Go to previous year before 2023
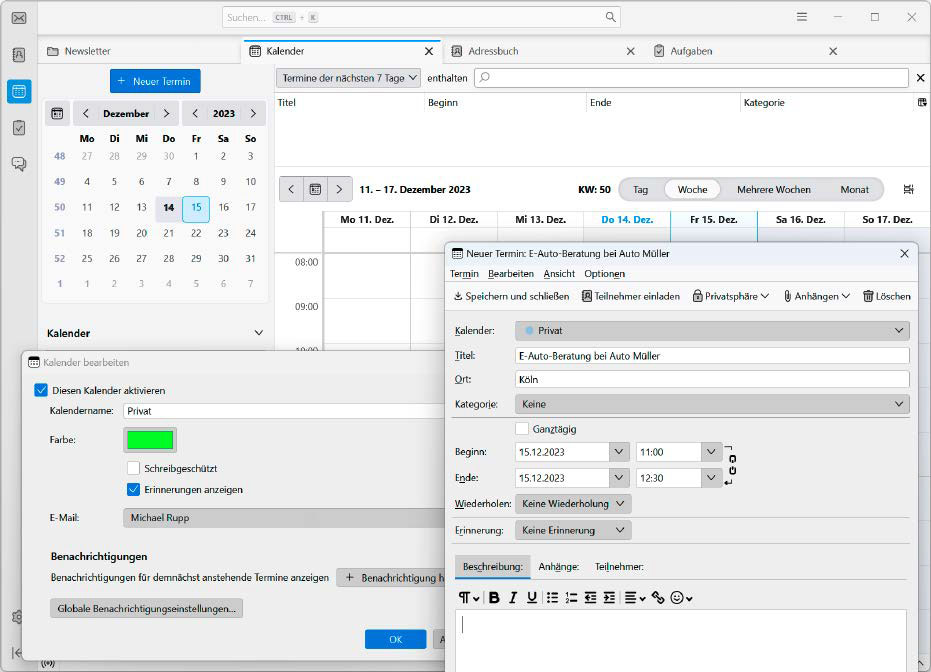 (x=195, y=113)
